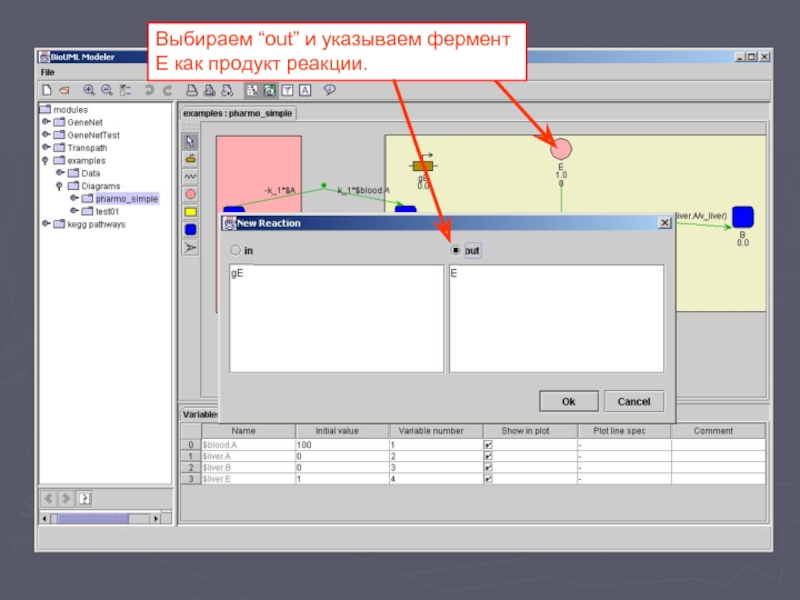Click the Cancel button
This screenshot has width=800, height=600.
[634, 402]
